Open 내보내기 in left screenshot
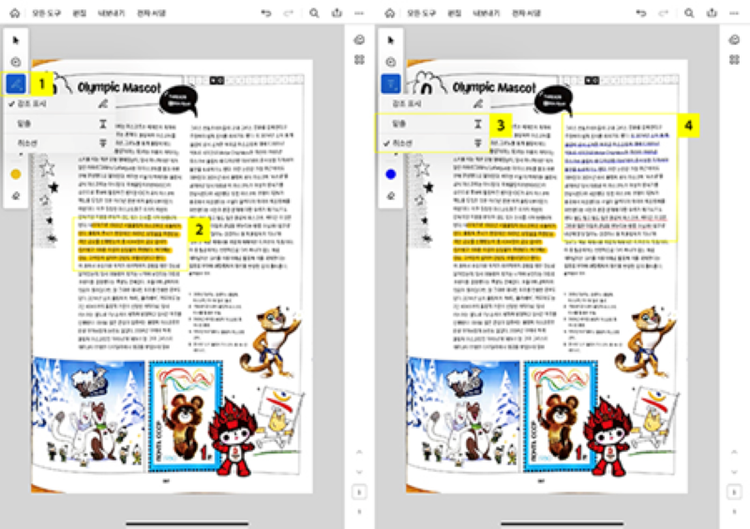 pyautogui.click(x=111, y=13)
